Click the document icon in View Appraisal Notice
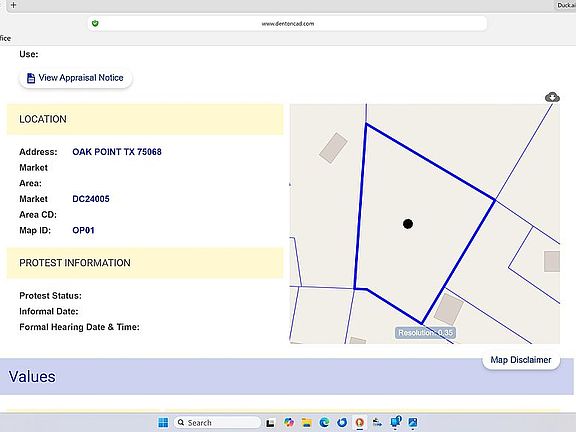 point(31,78)
